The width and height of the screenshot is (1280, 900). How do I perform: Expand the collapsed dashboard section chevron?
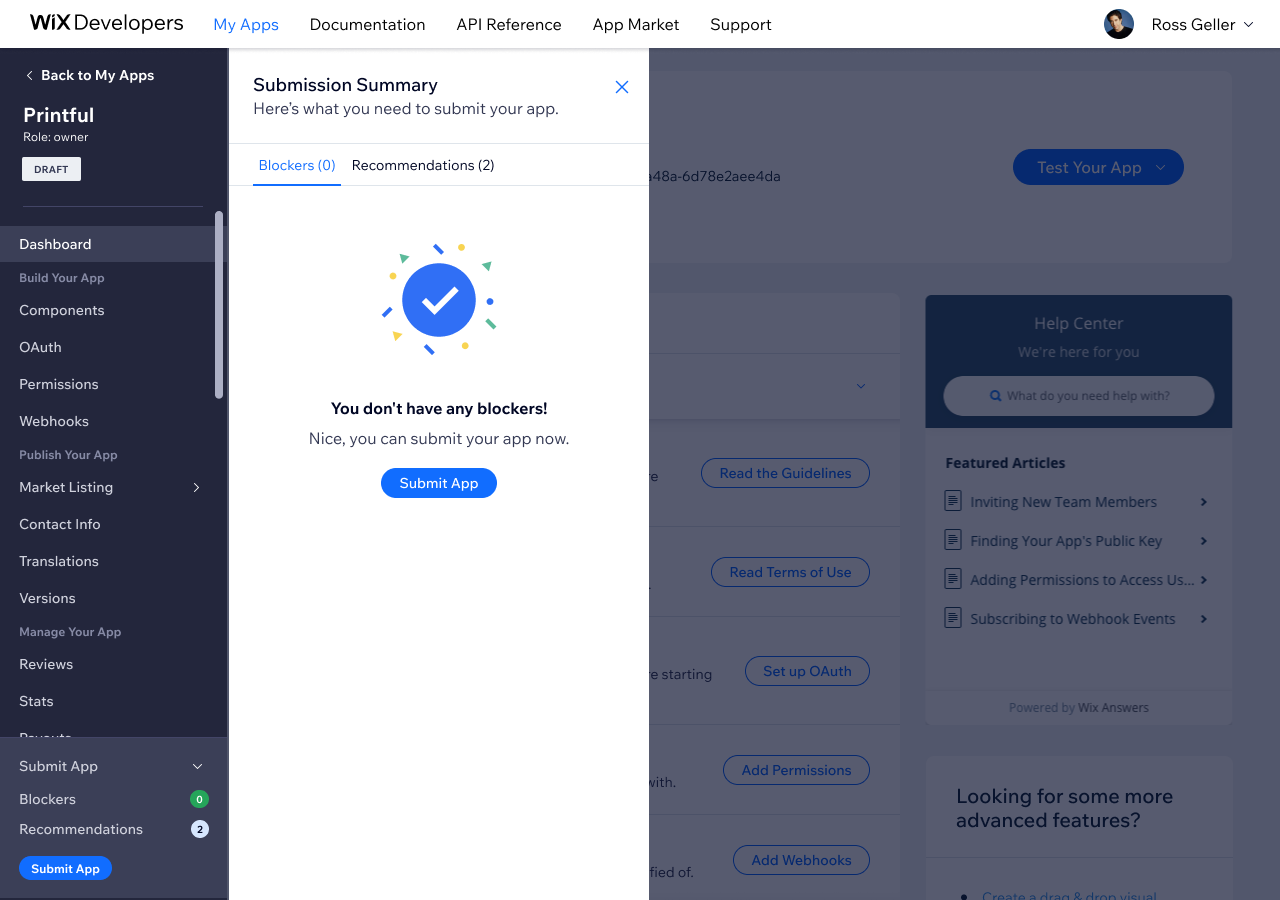861,386
